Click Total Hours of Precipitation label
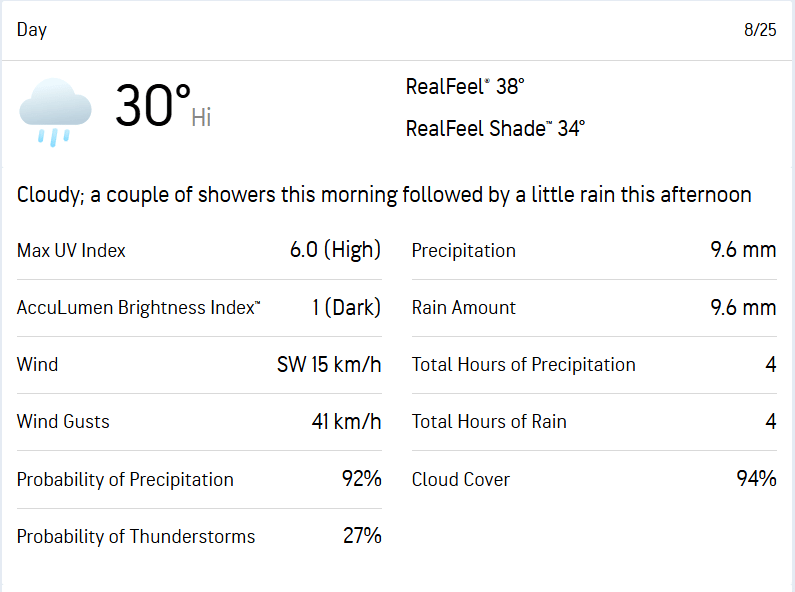 click(523, 365)
